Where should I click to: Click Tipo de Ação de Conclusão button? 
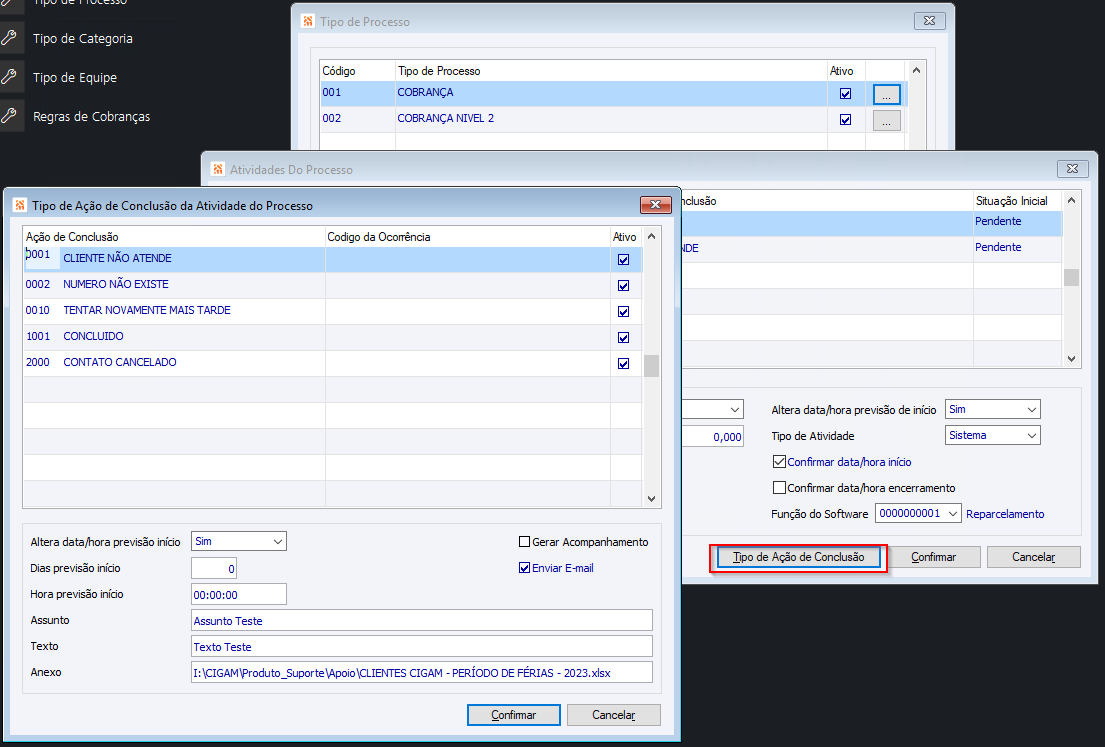(x=798, y=557)
